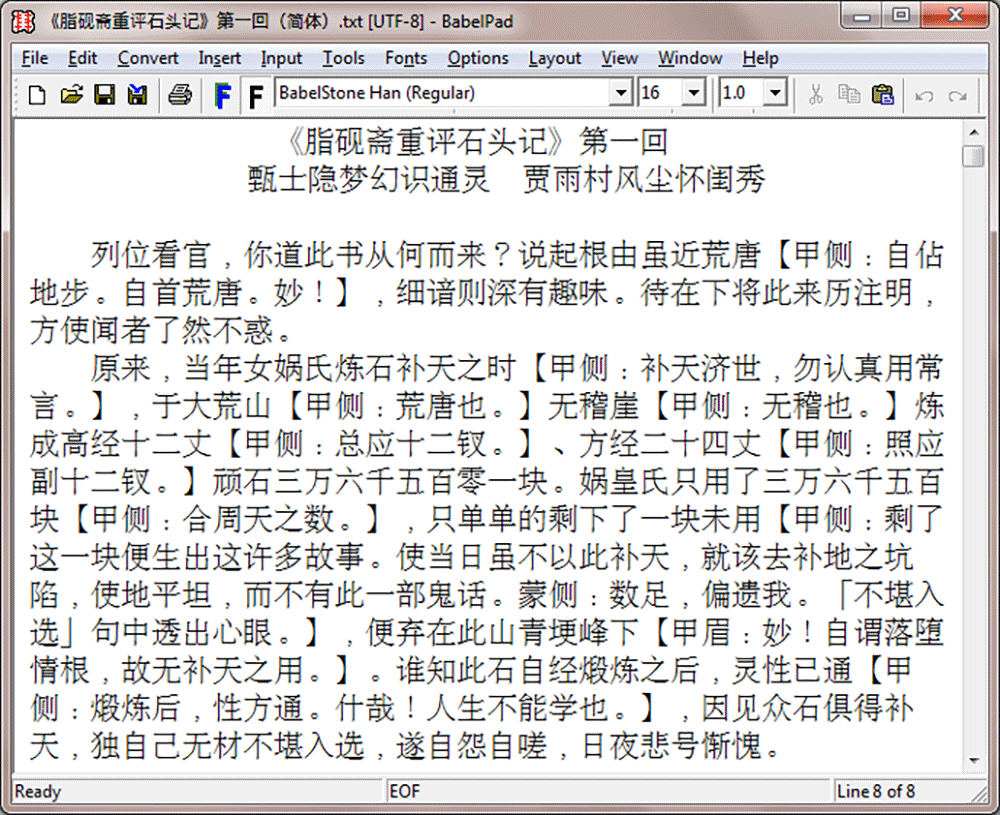Screen dimensions: 1000x815
Task: Click the Save icon
Action: pos(104,93)
